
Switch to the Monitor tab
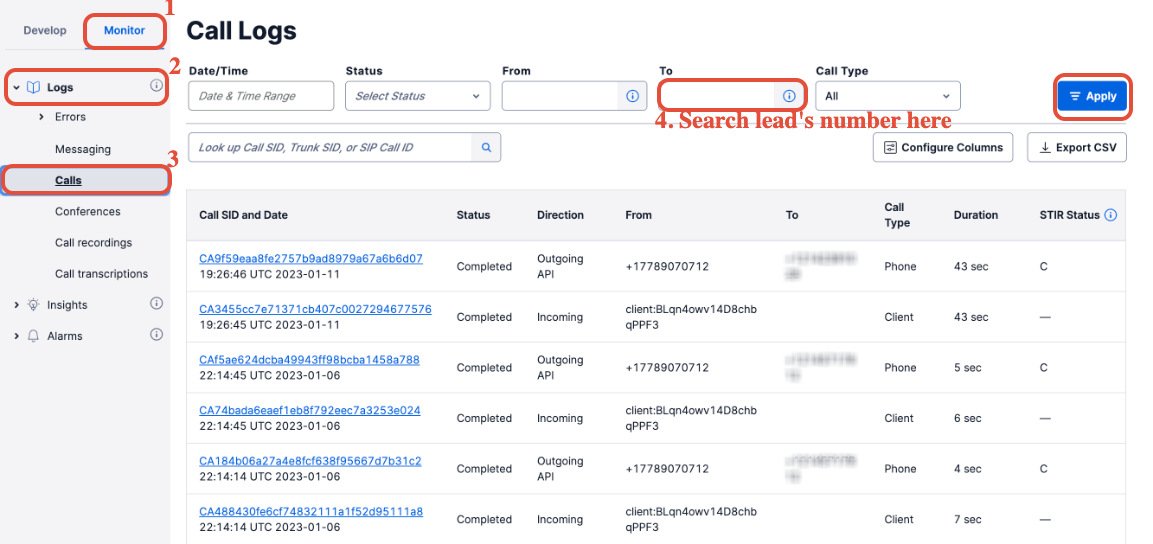[x=124, y=30]
